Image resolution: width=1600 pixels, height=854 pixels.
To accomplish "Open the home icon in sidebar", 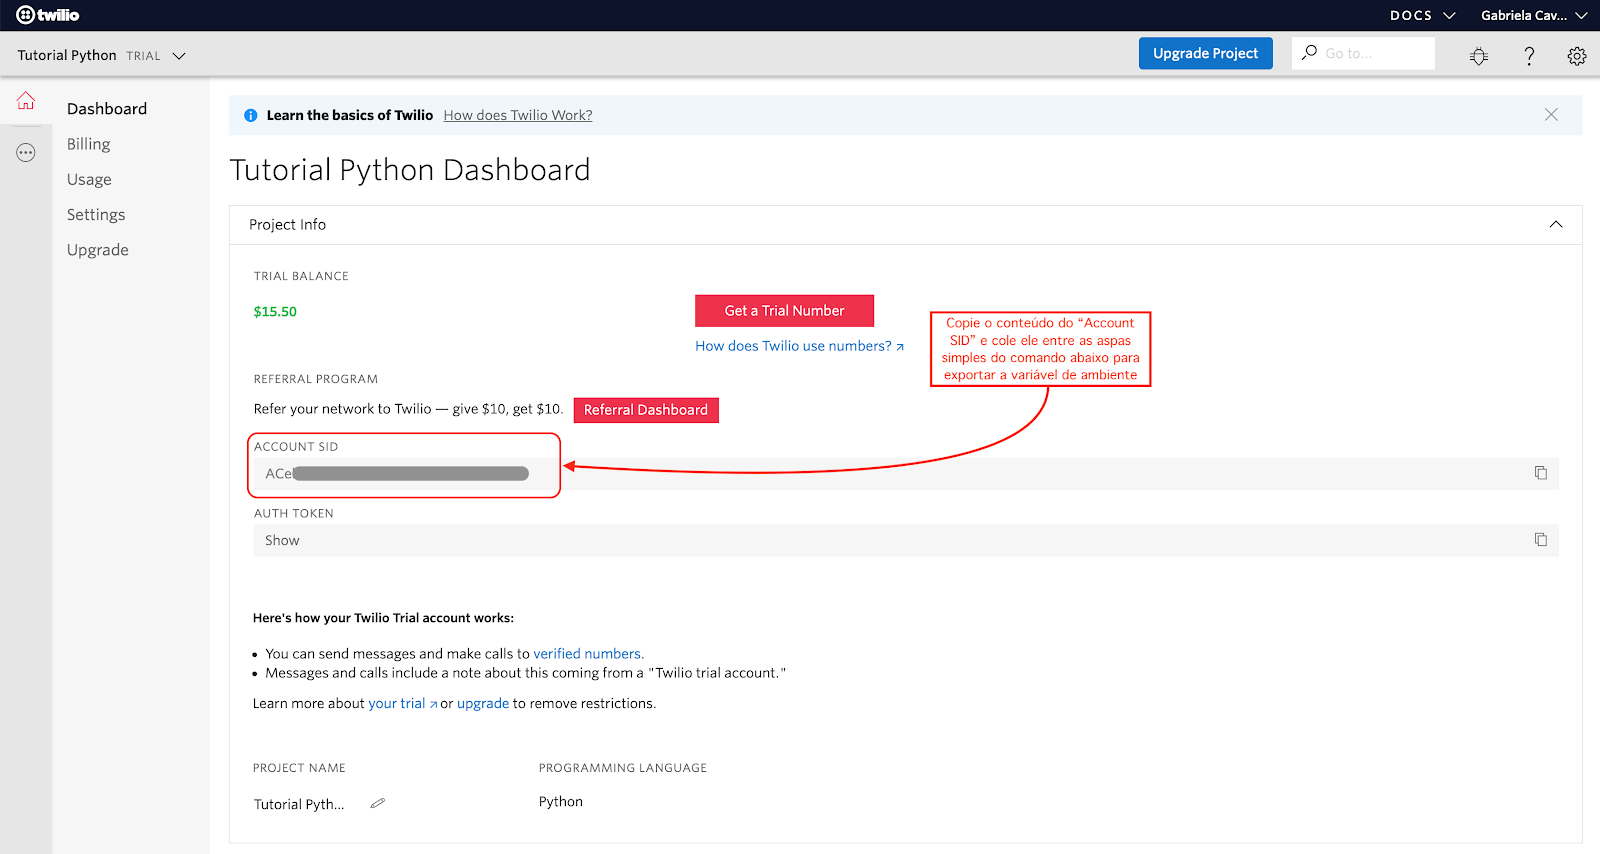I will 26,101.
